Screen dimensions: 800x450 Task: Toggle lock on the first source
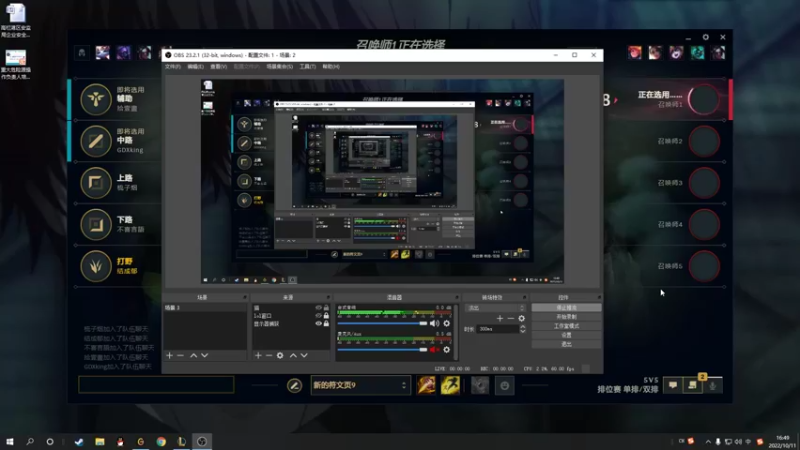tap(326, 308)
